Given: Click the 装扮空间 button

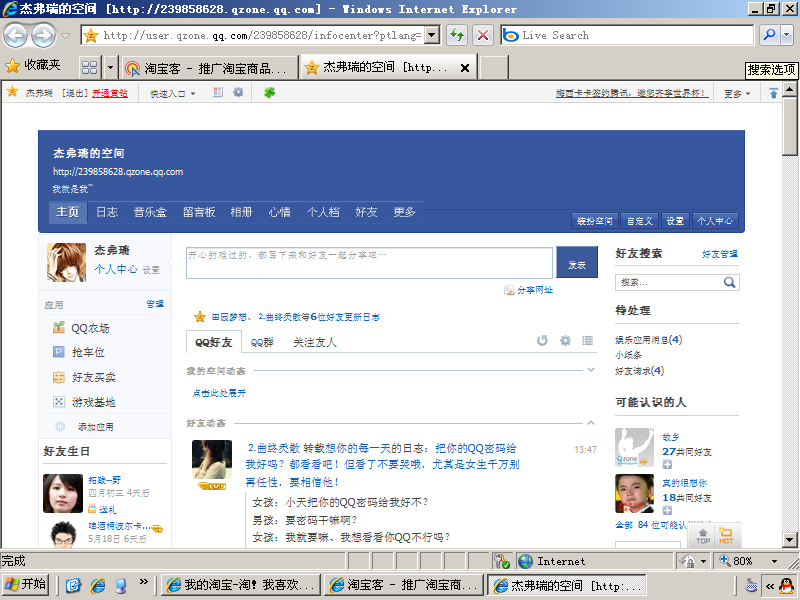Looking at the screenshot, I should (x=594, y=221).
